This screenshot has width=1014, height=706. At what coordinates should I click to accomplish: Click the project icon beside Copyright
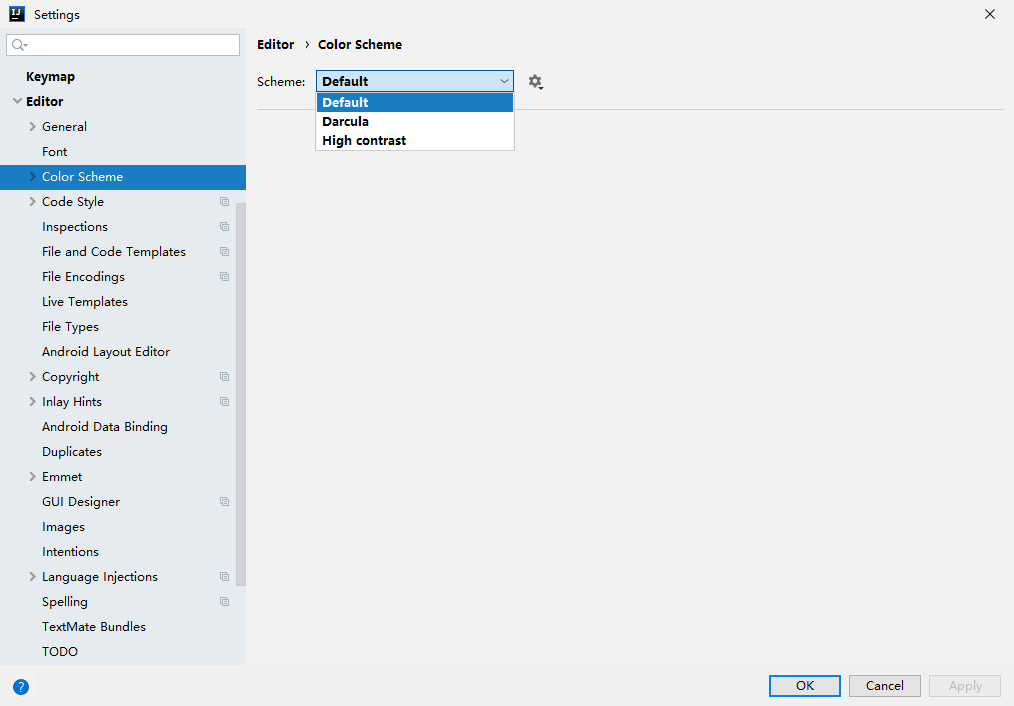224,377
